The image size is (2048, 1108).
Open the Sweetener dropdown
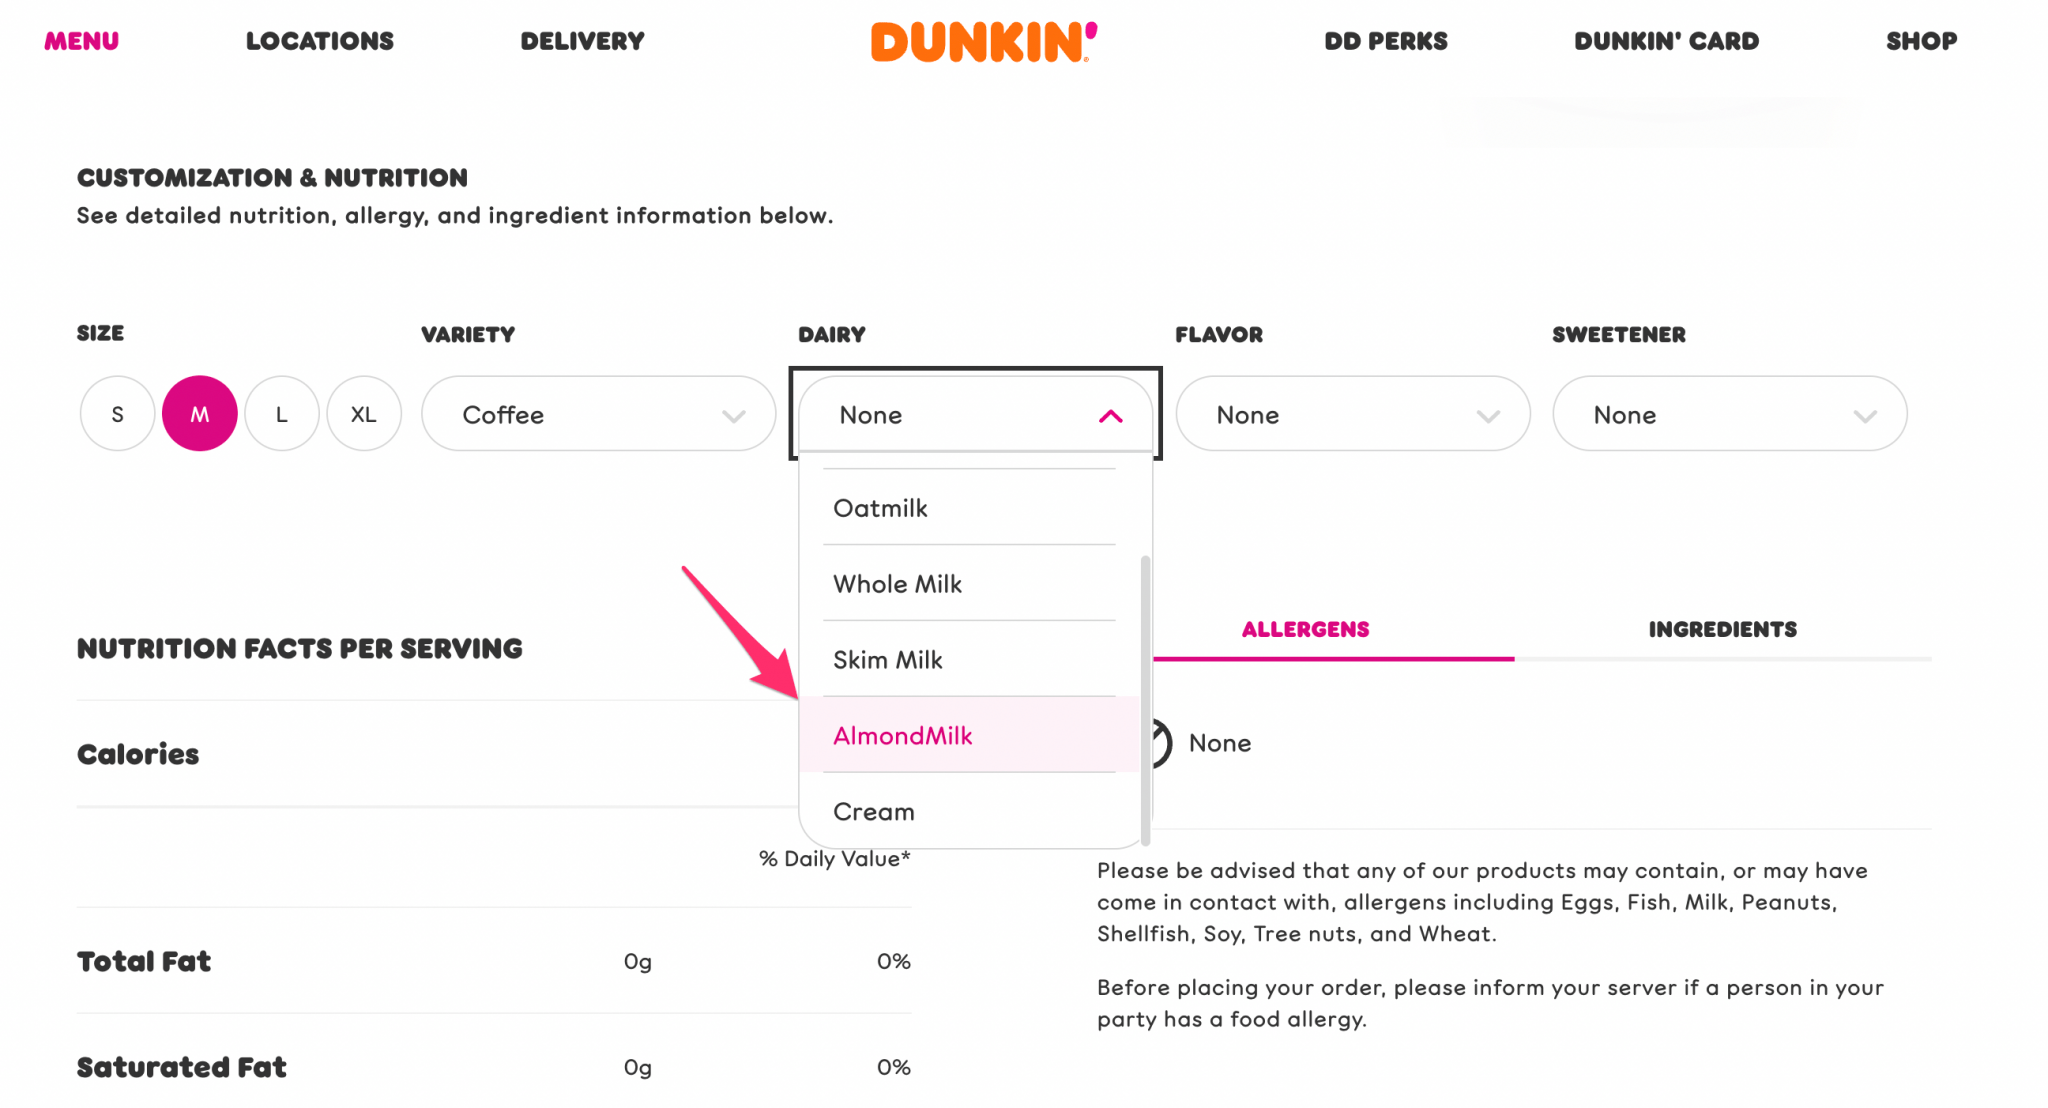coord(1729,413)
